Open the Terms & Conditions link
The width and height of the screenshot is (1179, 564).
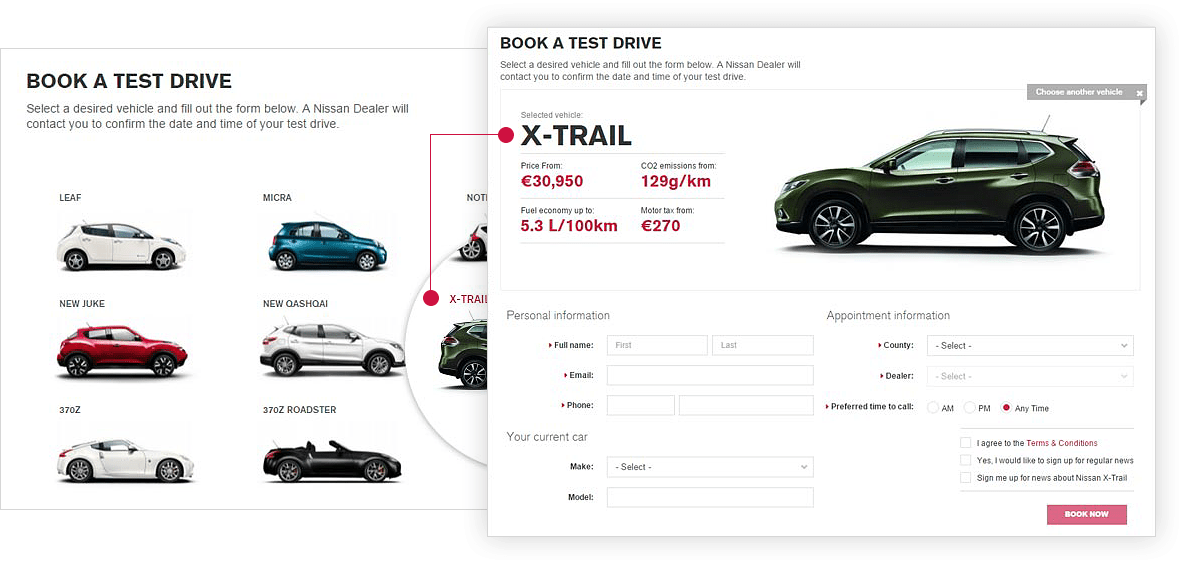1061,443
